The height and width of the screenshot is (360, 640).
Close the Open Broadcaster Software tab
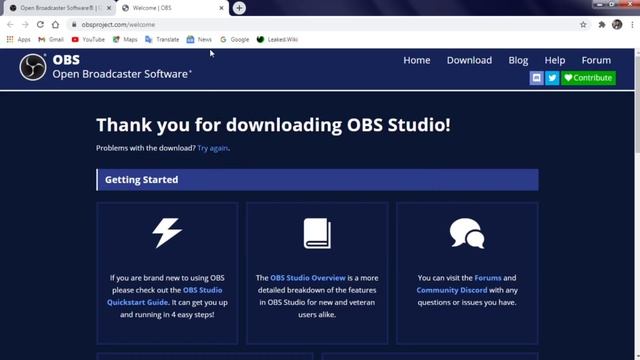[109, 8]
